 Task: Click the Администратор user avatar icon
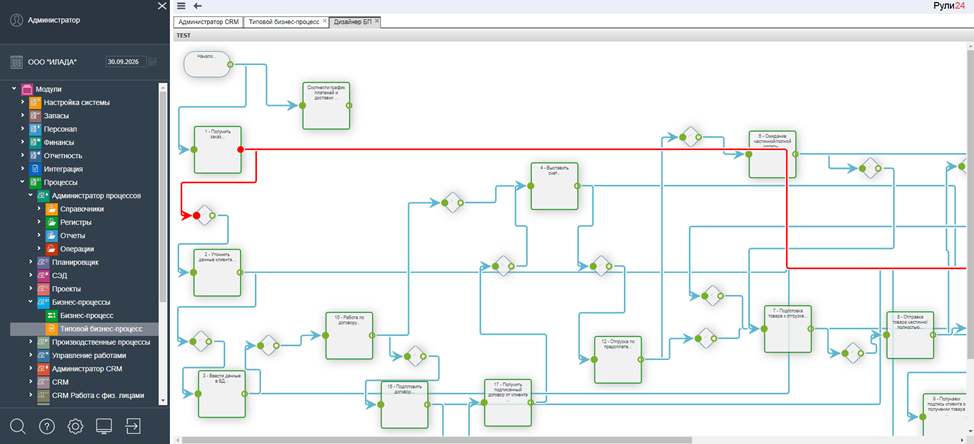point(16,20)
